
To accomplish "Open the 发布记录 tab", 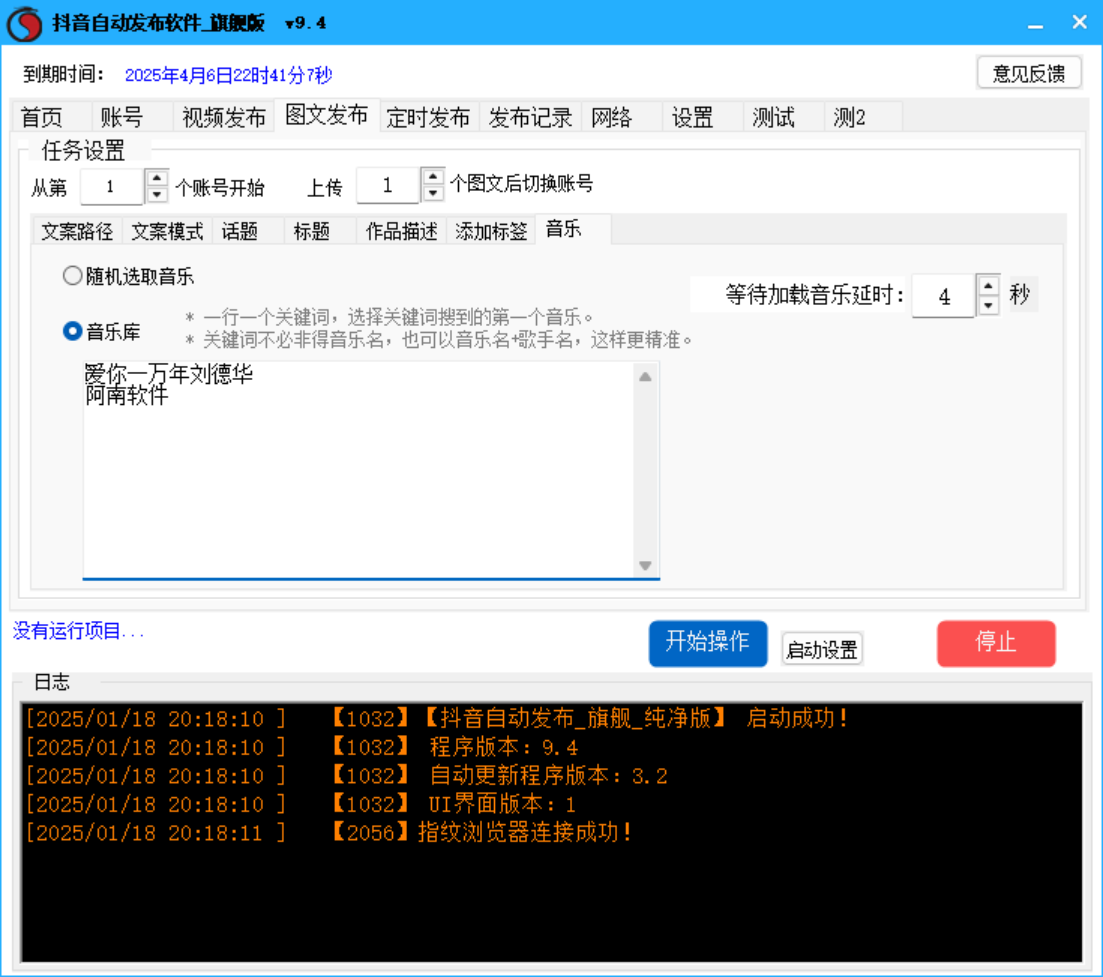I will tap(530, 117).
